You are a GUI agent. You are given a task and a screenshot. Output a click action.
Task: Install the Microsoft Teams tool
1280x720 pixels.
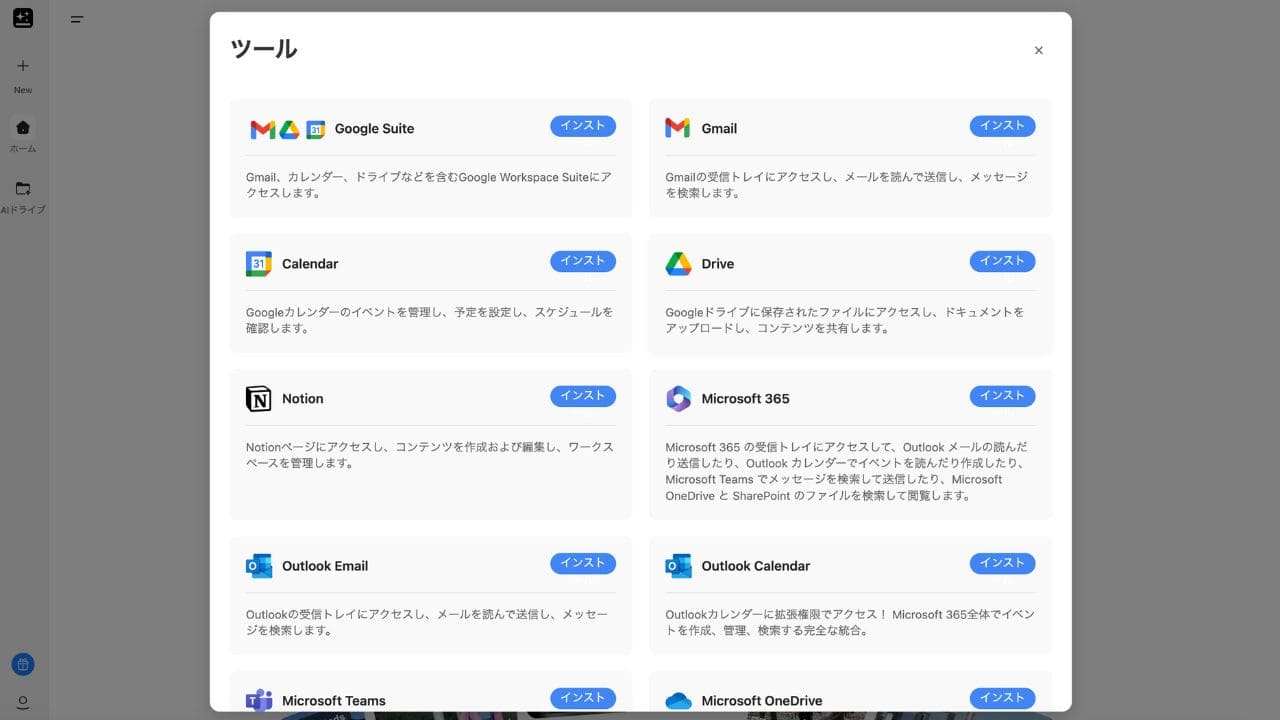pyautogui.click(x=583, y=698)
